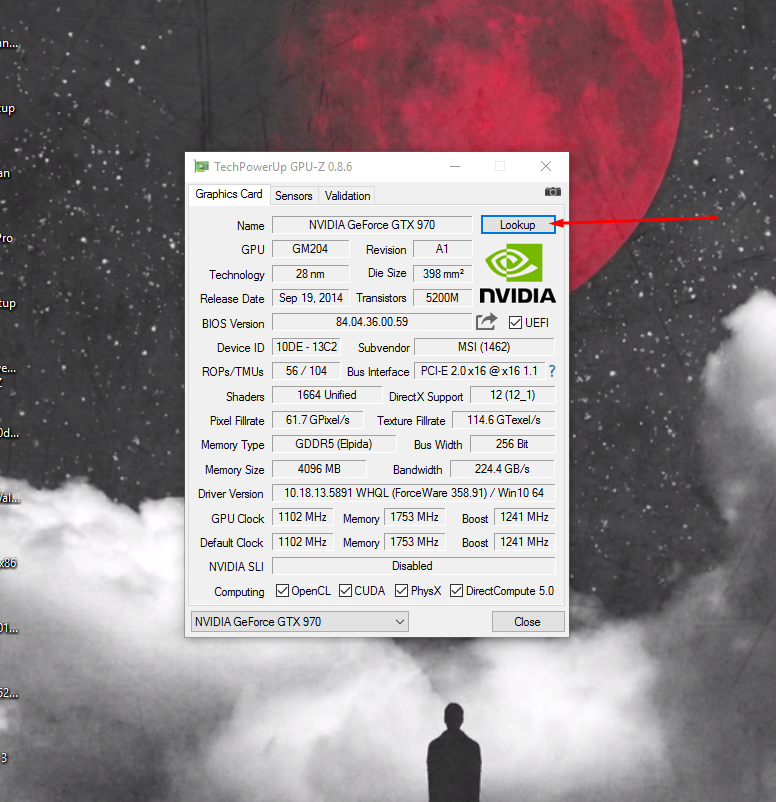Screen dimensions: 776x802
Task: Minimize the GPU-Z window
Action: tap(455, 166)
